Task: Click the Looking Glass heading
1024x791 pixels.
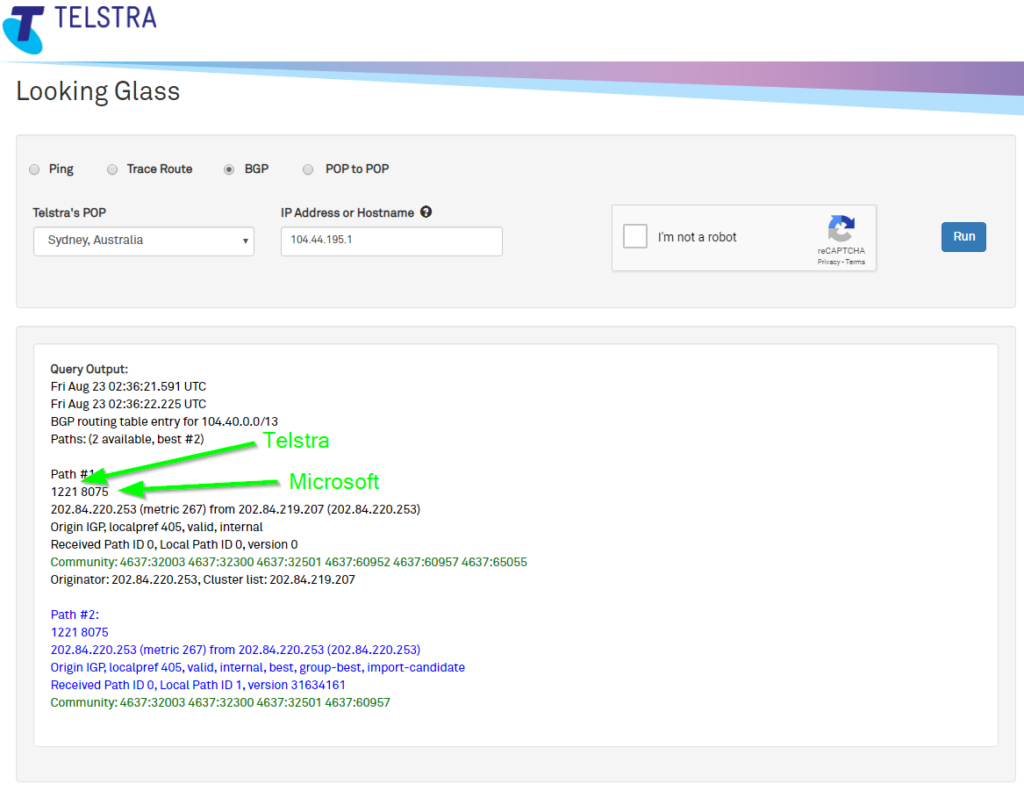Action: tap(98, 91)
